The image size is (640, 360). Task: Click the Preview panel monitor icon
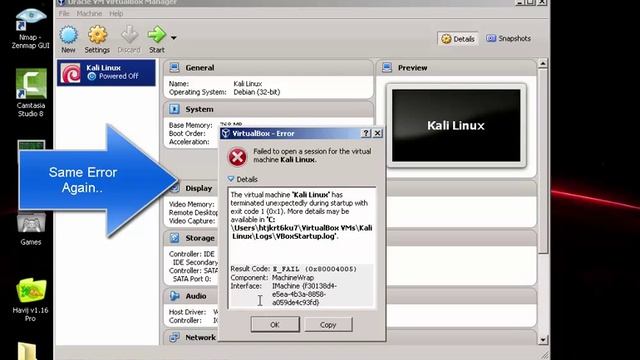387,68
